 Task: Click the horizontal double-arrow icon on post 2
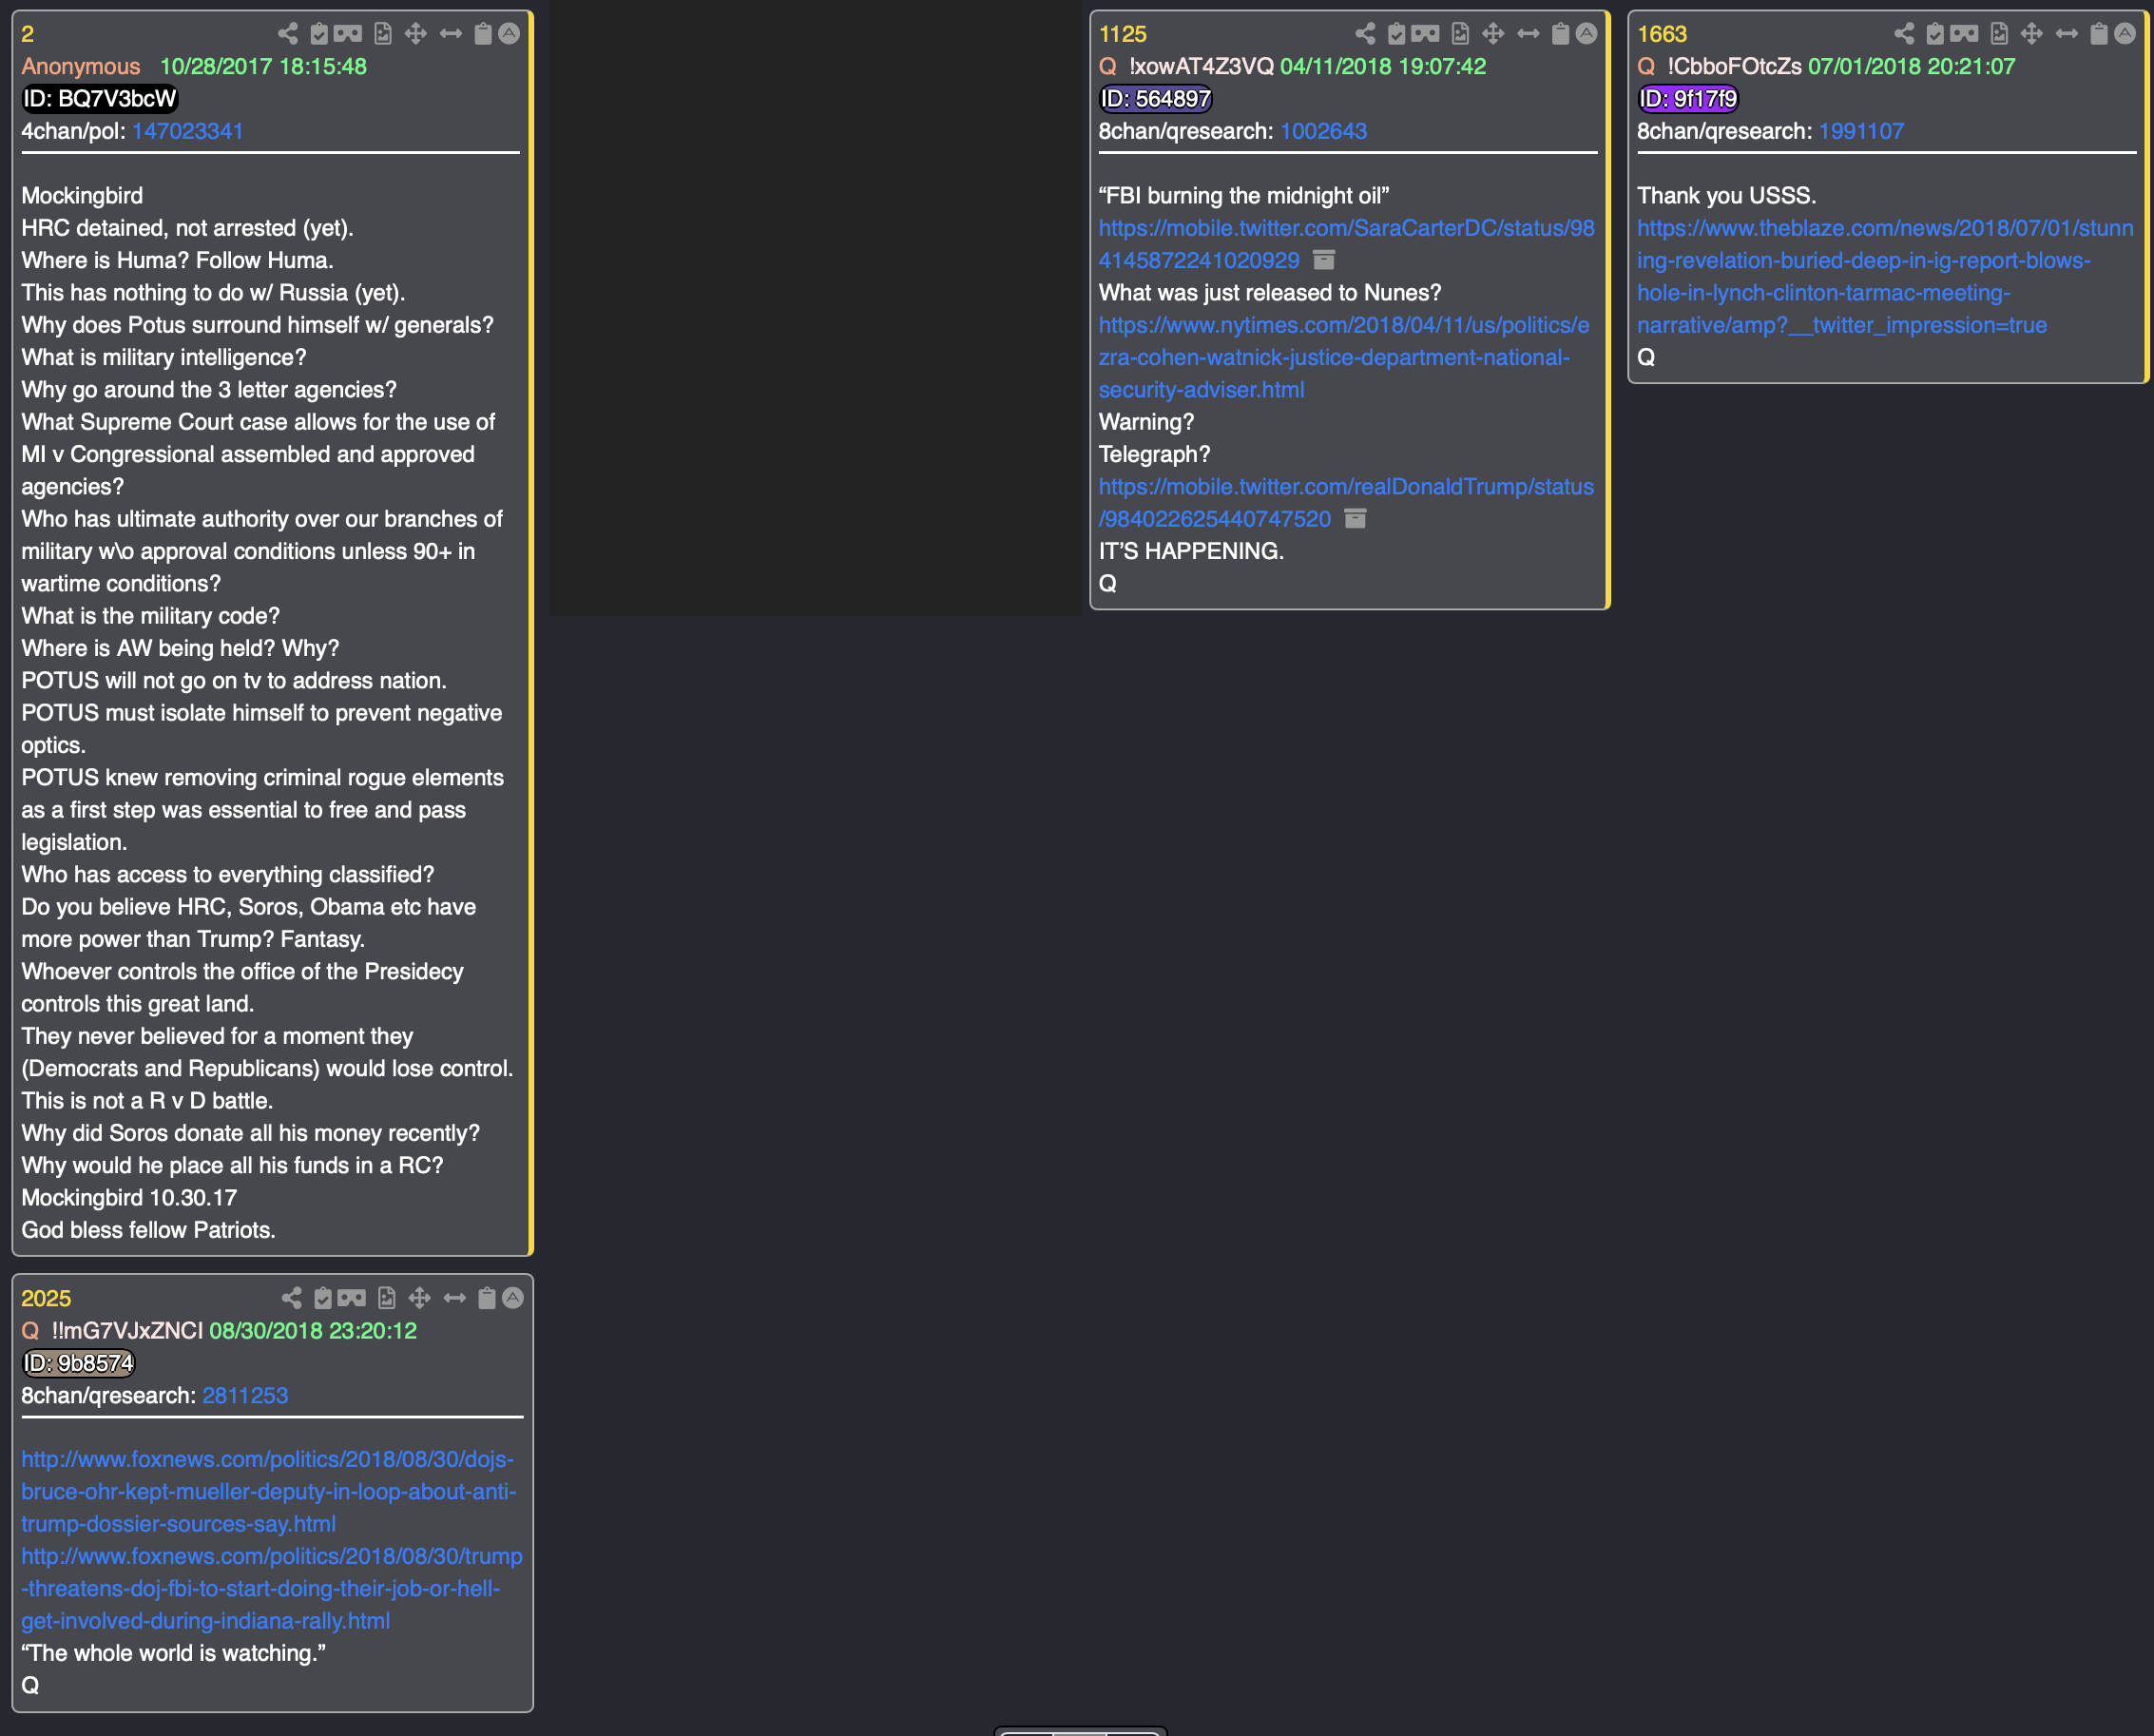(451, 34)
